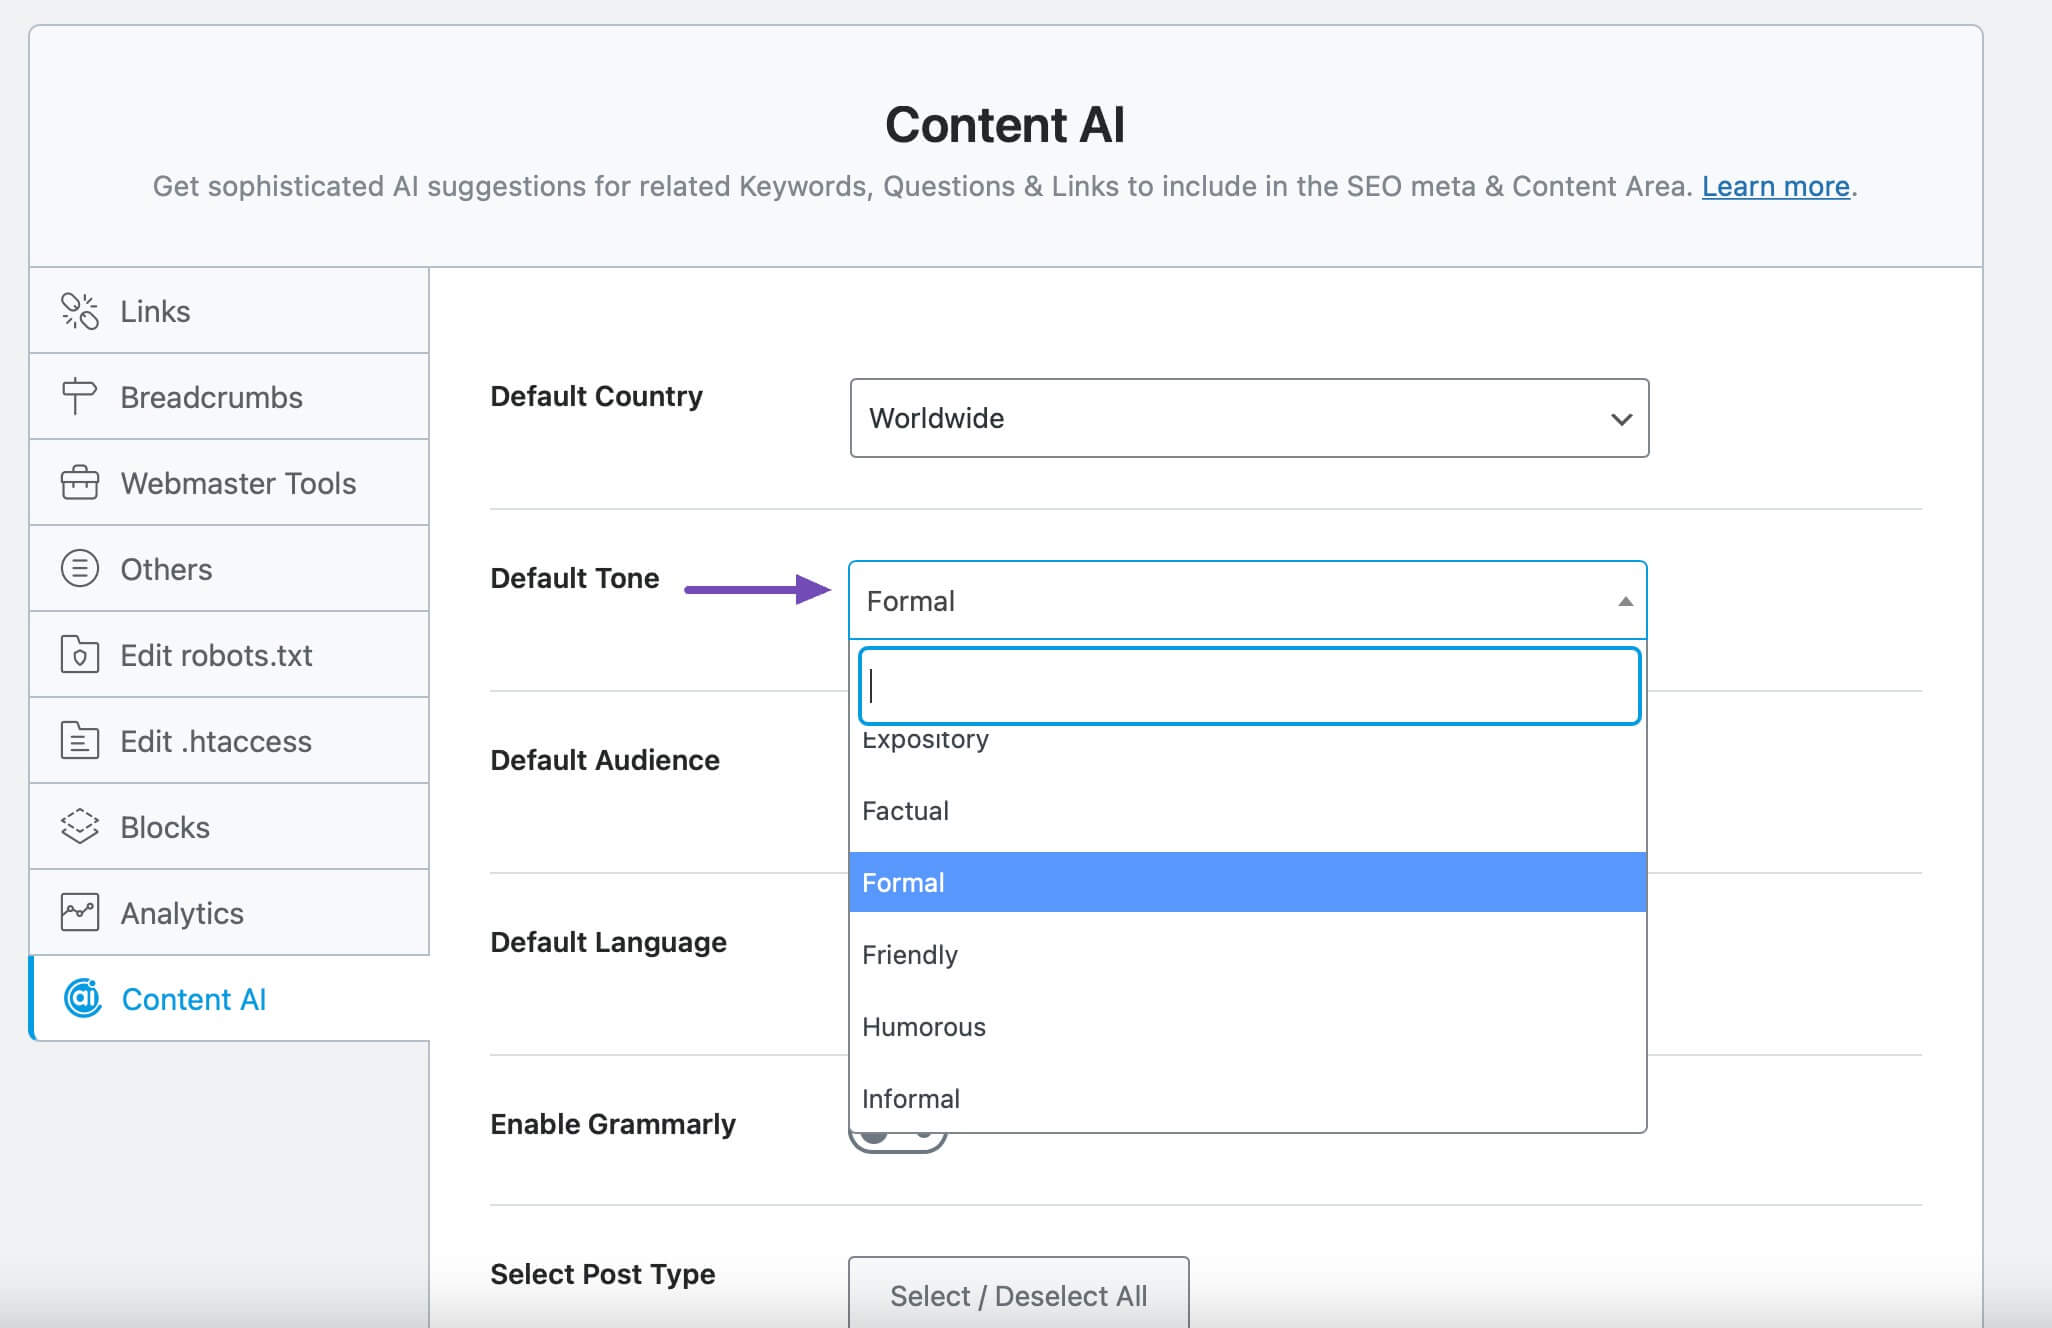Click the Select Post Type label
Screen dimensions: 2052x1328
pos(602,1274)
